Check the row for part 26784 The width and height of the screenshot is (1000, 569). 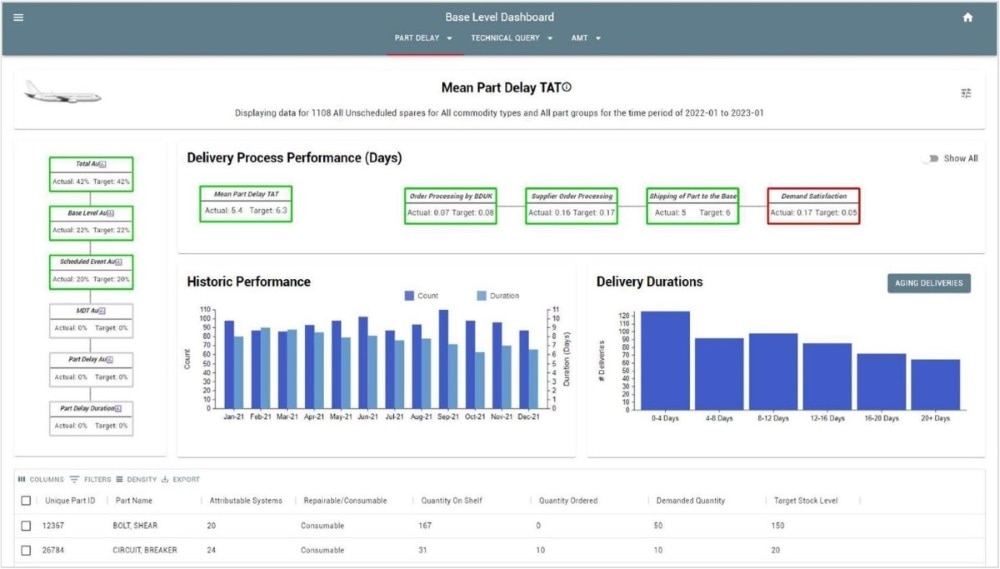tap(26, 550)
